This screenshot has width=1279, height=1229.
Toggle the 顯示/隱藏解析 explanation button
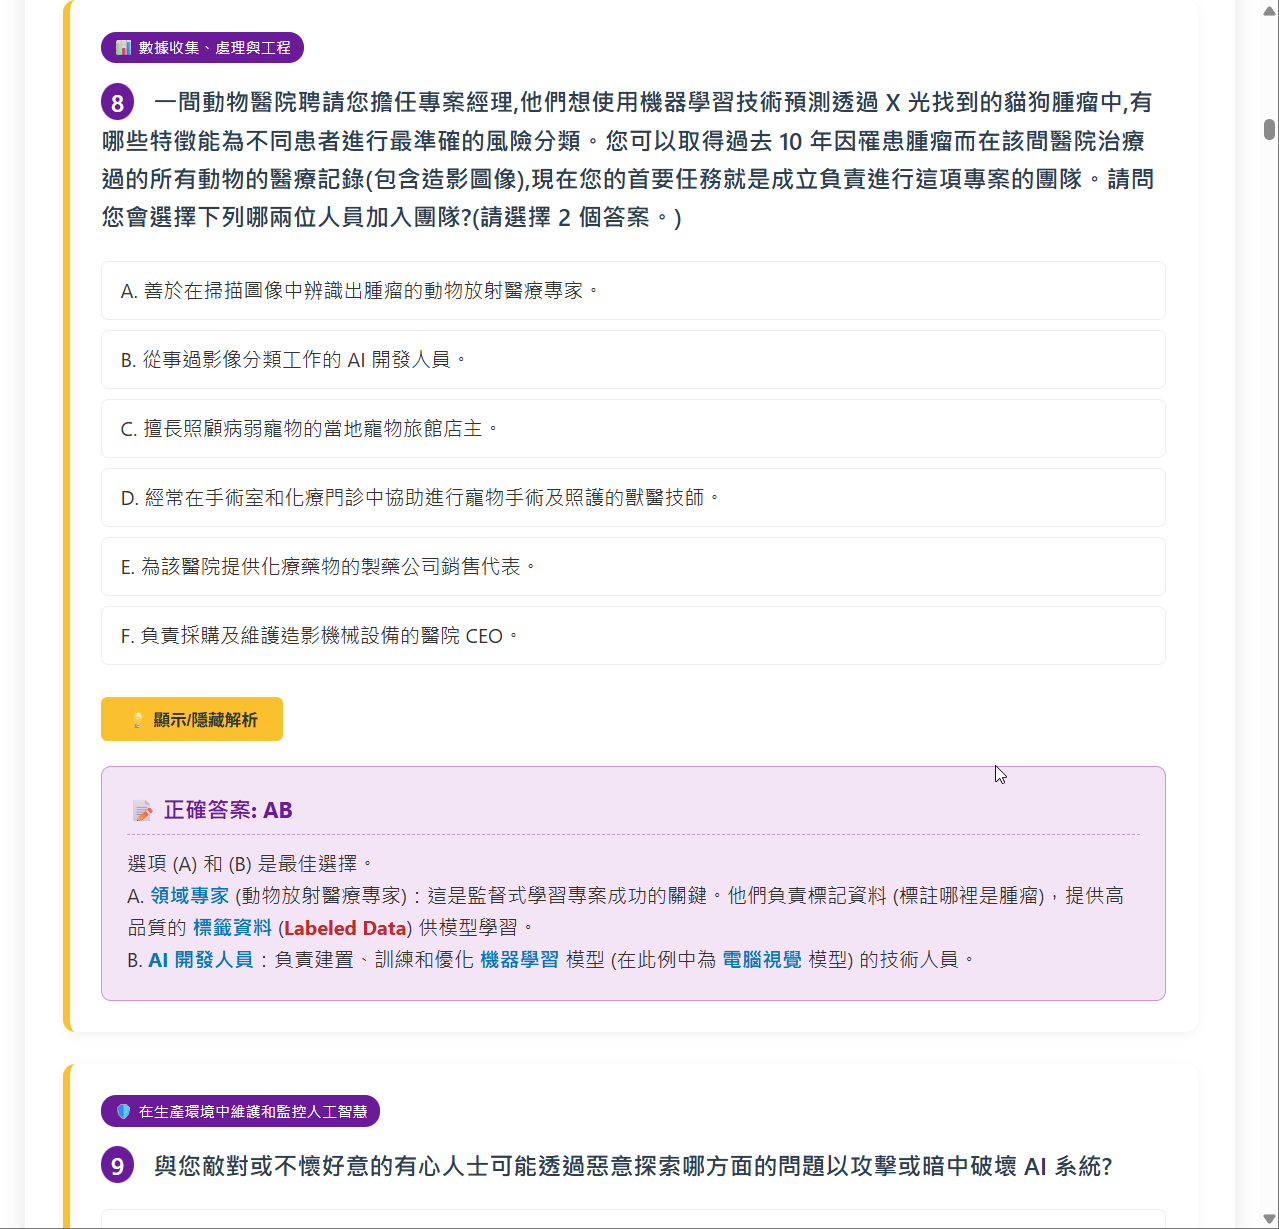coord(192,719)
